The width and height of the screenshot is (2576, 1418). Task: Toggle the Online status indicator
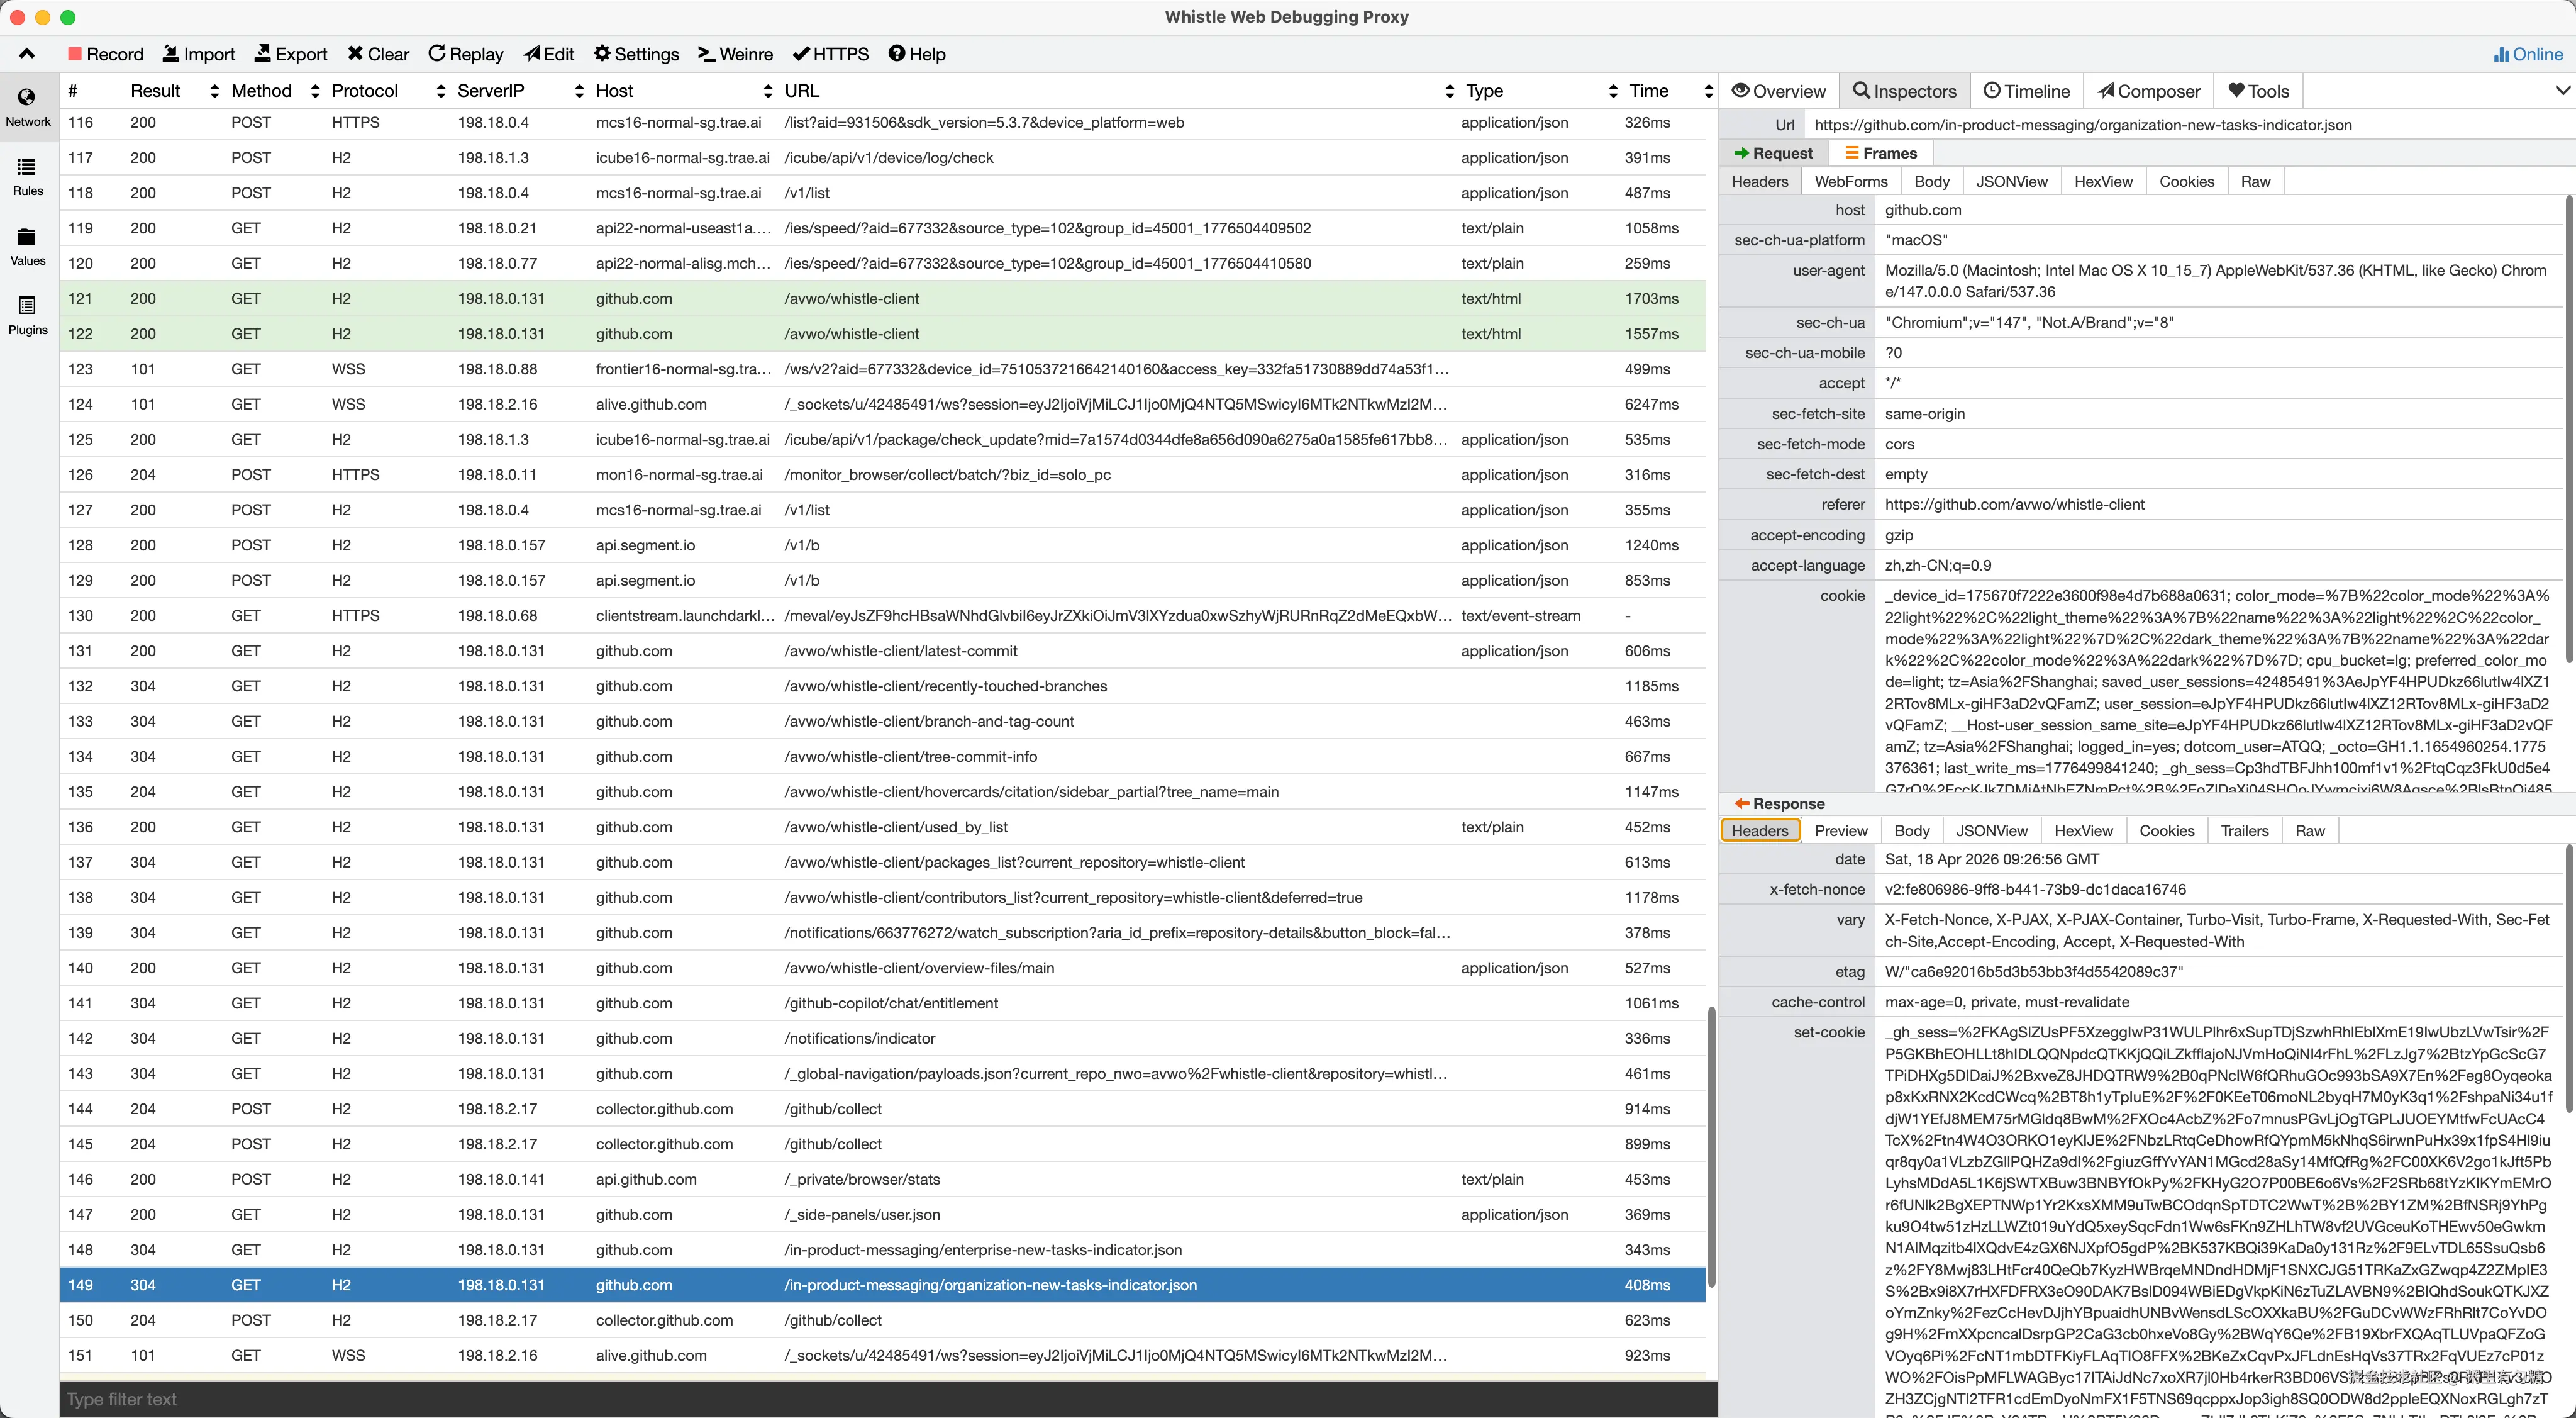(2528, 54)
